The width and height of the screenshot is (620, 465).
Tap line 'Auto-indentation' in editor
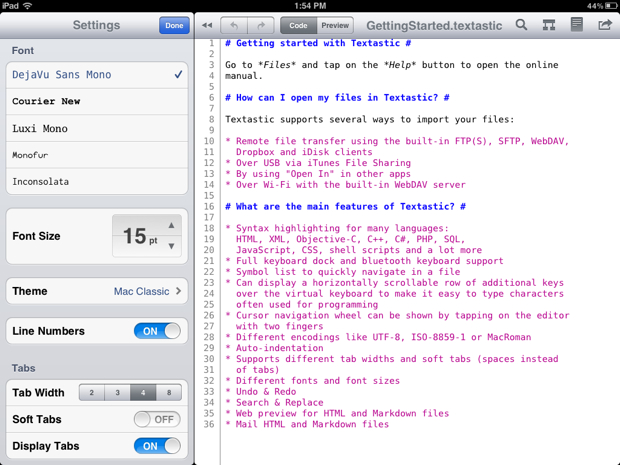click(274, 348)
